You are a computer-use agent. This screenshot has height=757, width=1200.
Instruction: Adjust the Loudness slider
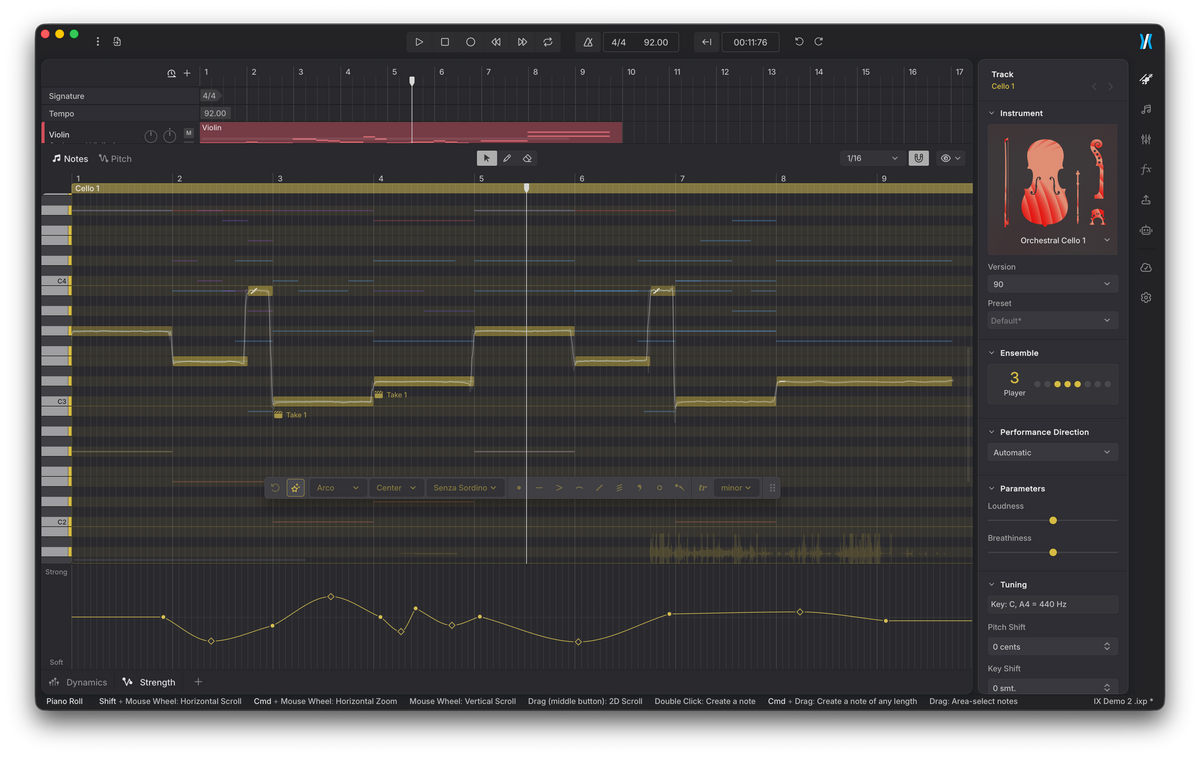(1053, 520)
